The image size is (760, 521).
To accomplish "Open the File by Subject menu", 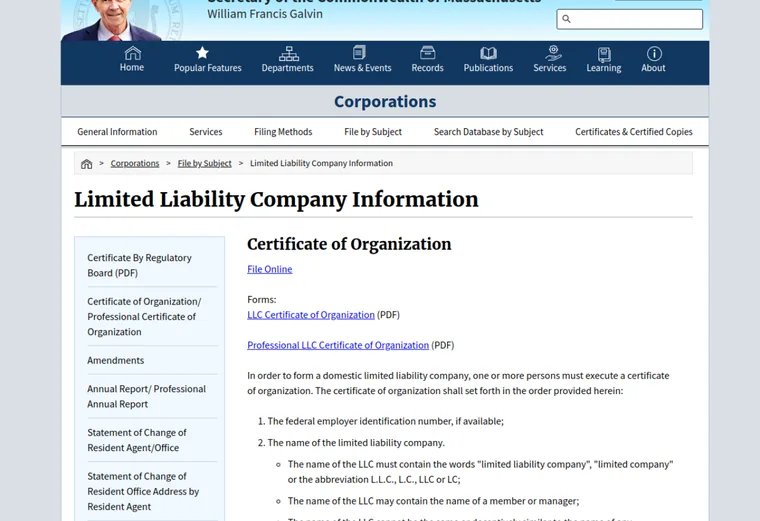I will [x=373, y=132].
